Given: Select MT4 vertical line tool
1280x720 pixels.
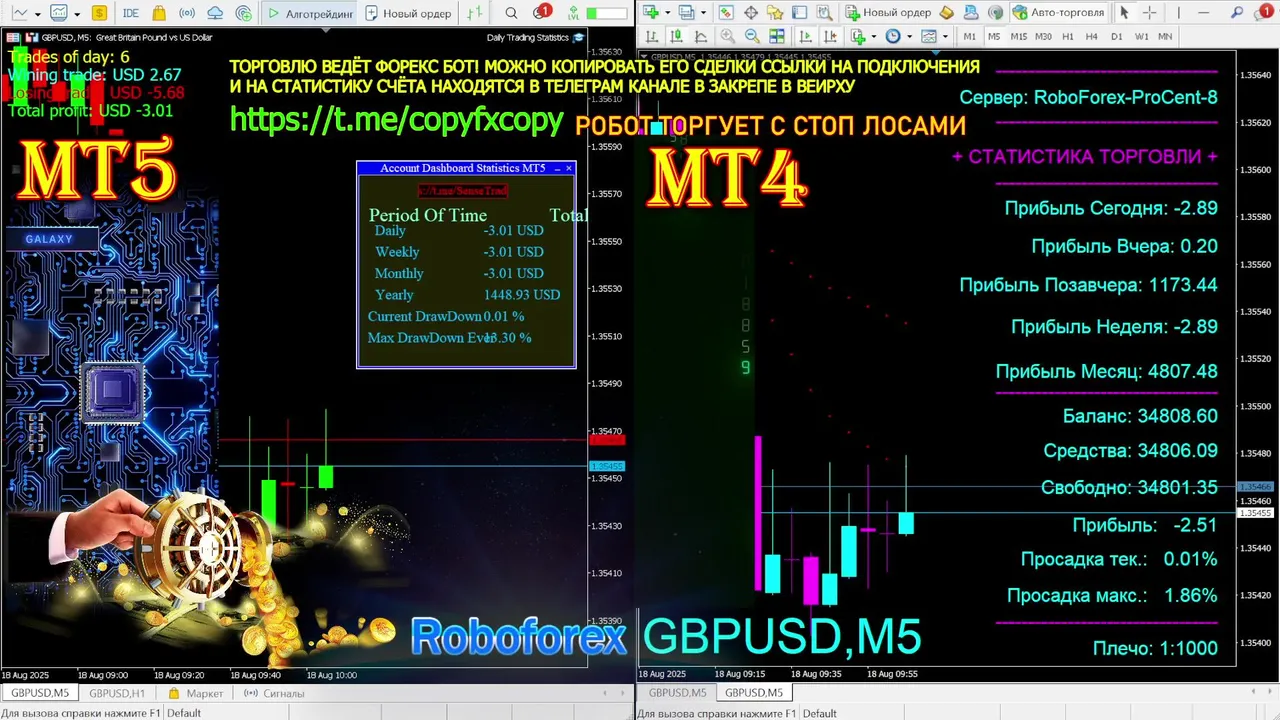Looking at the screenshot, I should coord(1178,13).
